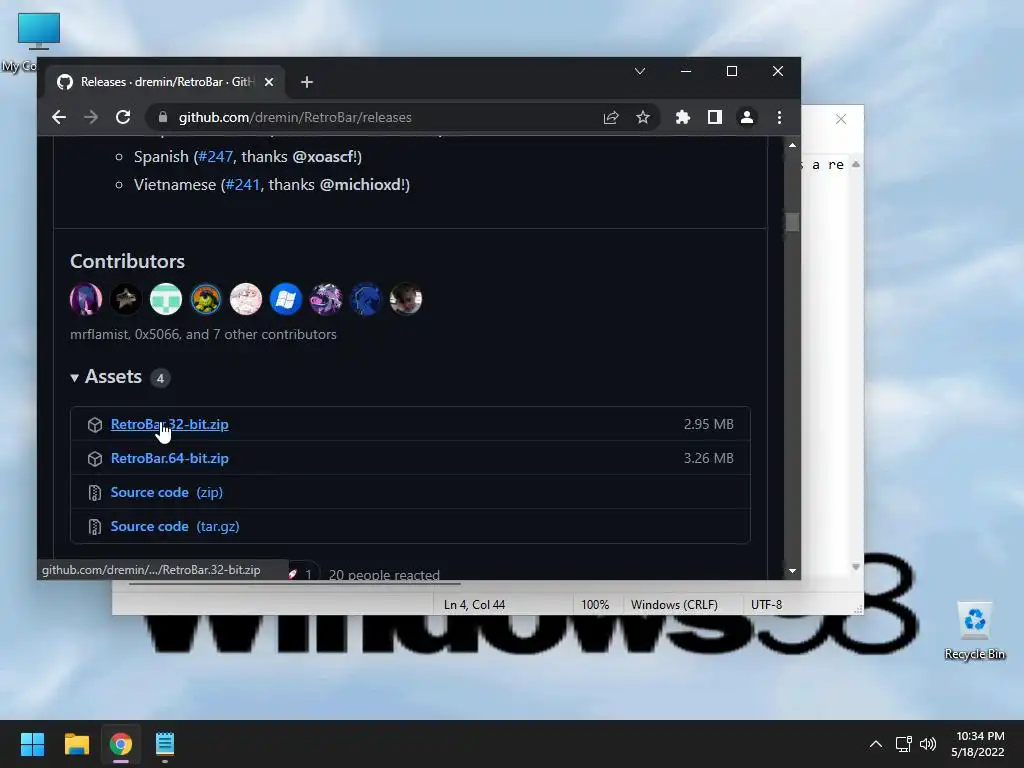Open the clock showing 10:34 PM
The width and height of the screenshot is (1024, 768).
[978, 744]
